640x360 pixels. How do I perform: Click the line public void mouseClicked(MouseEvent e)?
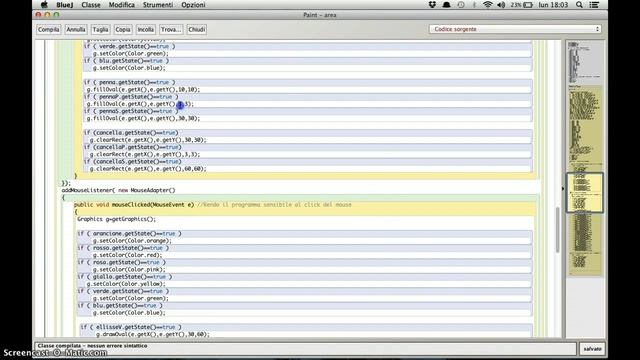pyautogui.click(x=134, y=204)
